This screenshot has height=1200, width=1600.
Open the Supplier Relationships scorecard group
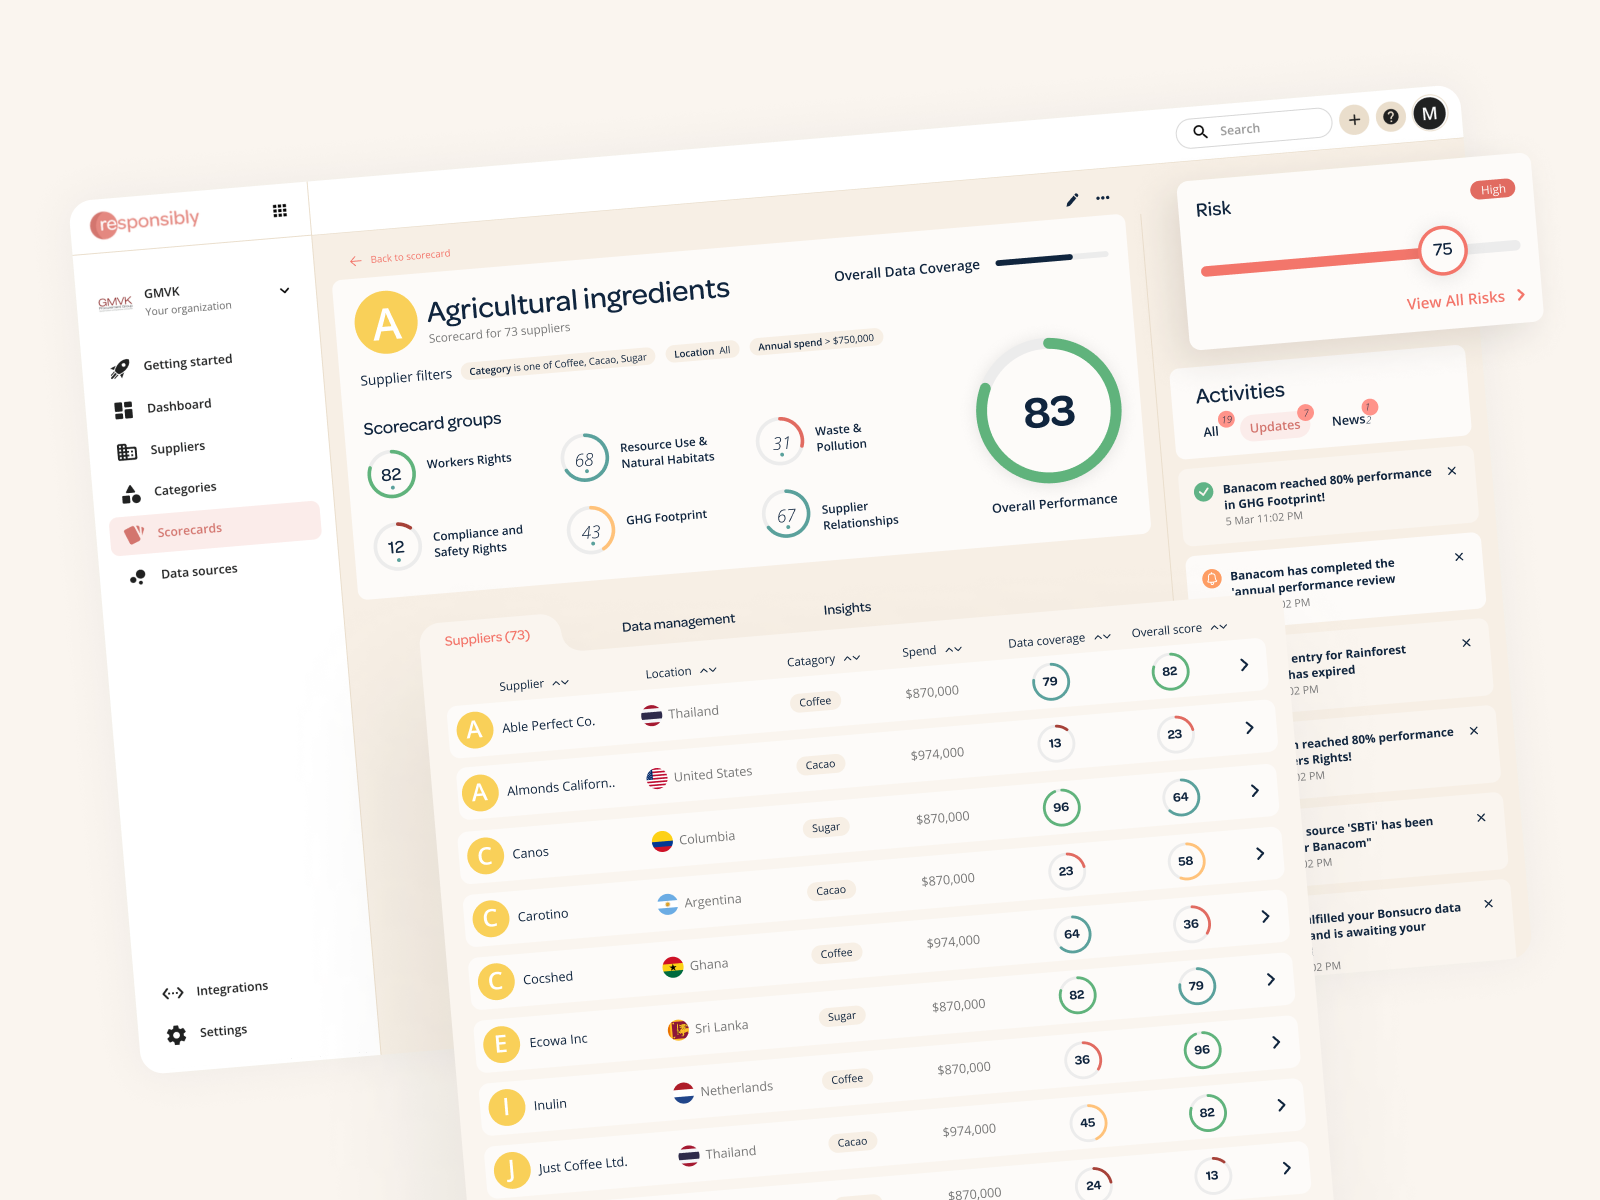pos(831,514)
